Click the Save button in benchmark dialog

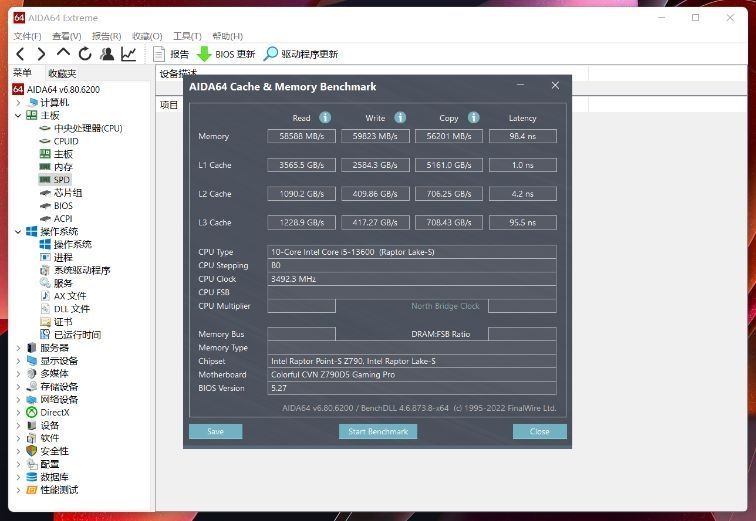point(215,431)
